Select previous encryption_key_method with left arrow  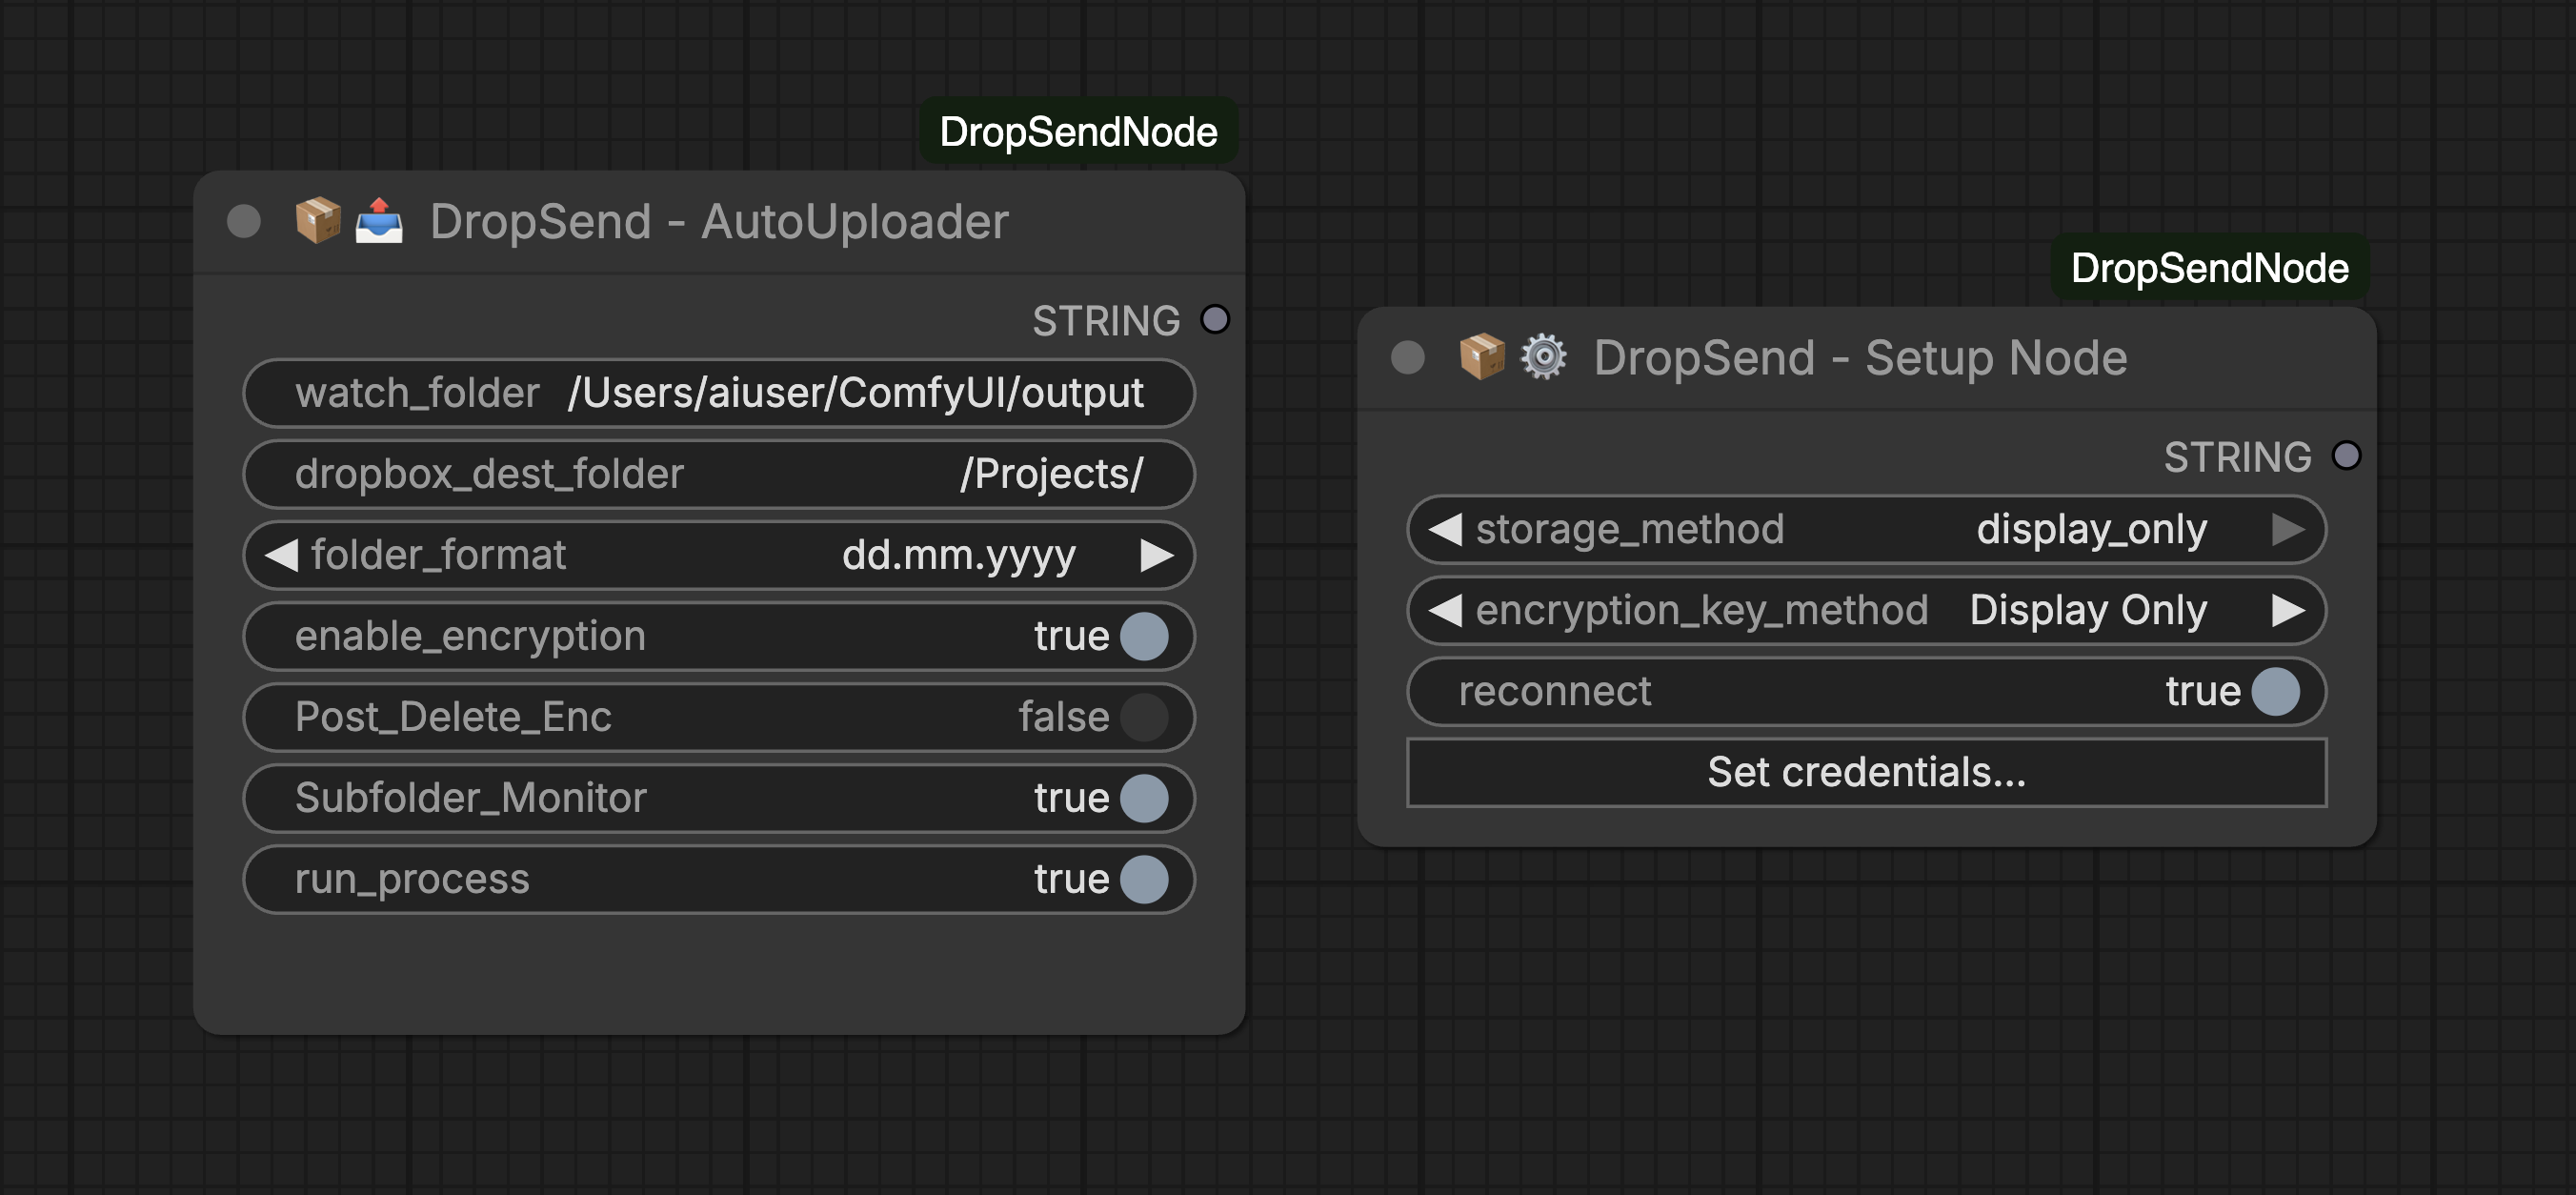pos(1445,610)
